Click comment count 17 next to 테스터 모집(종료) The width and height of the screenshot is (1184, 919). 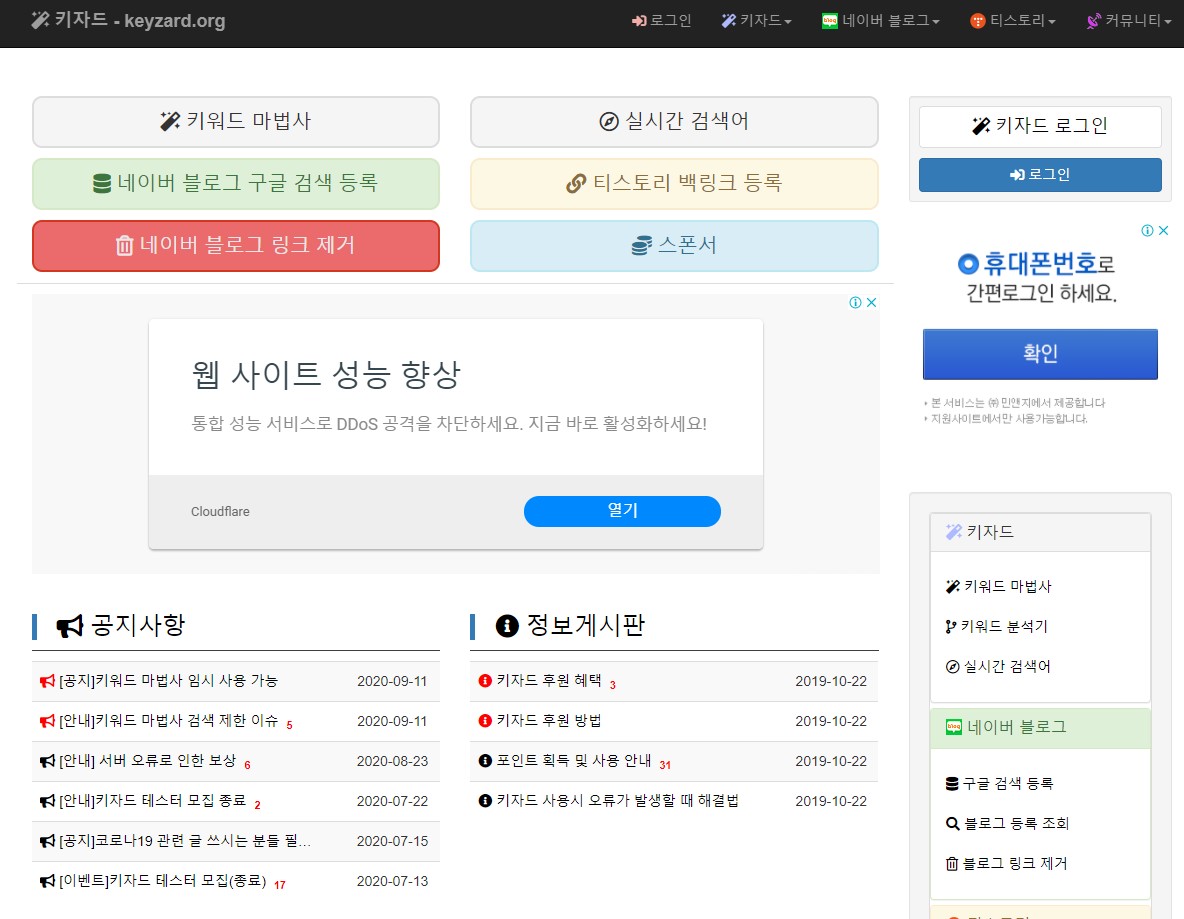[279, 885]
